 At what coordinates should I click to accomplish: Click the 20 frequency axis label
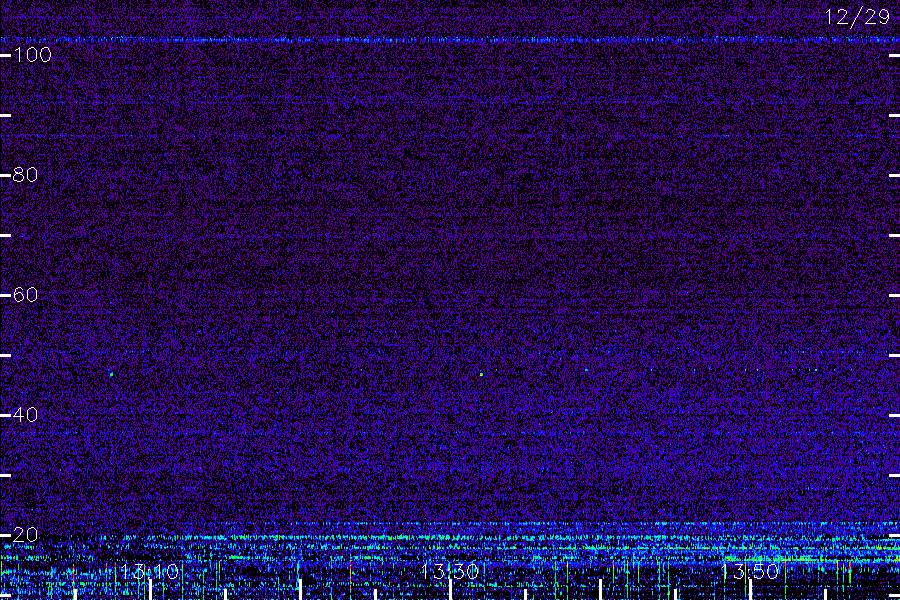pyautogui.click(x=25, y=535)
